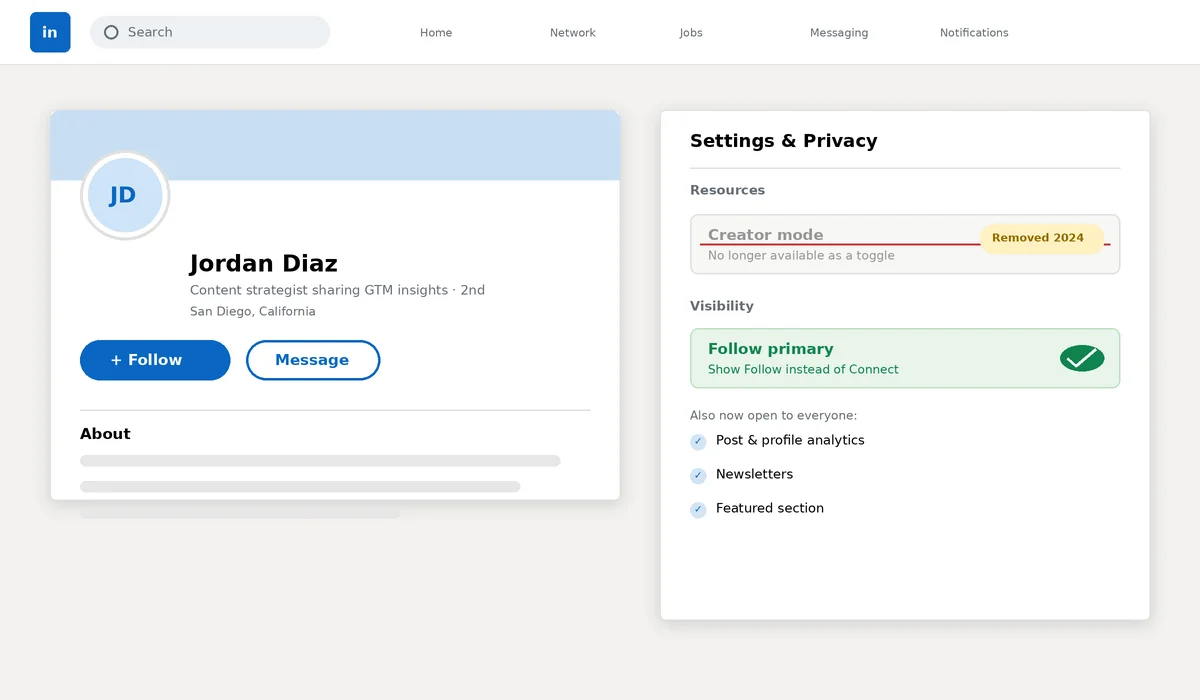Click the Follow primary setting title
The image size is (1200, 700).
coord(771,349)
